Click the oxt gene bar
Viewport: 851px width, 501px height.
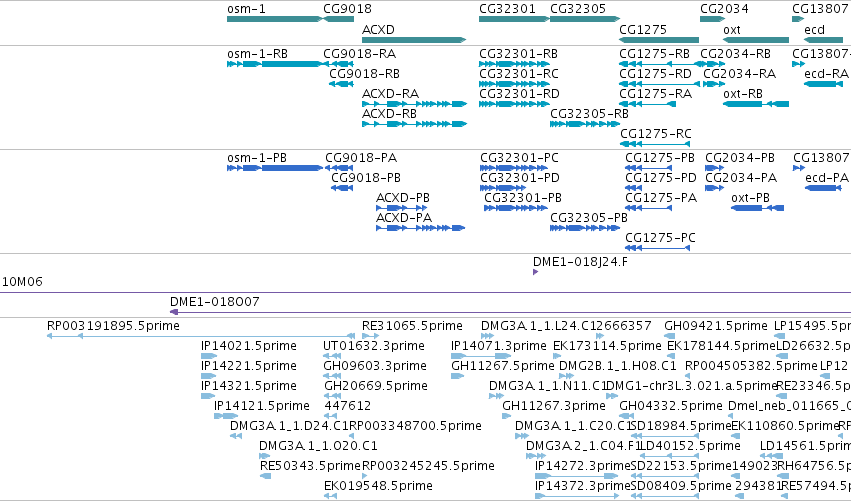[x=756, y=40]
